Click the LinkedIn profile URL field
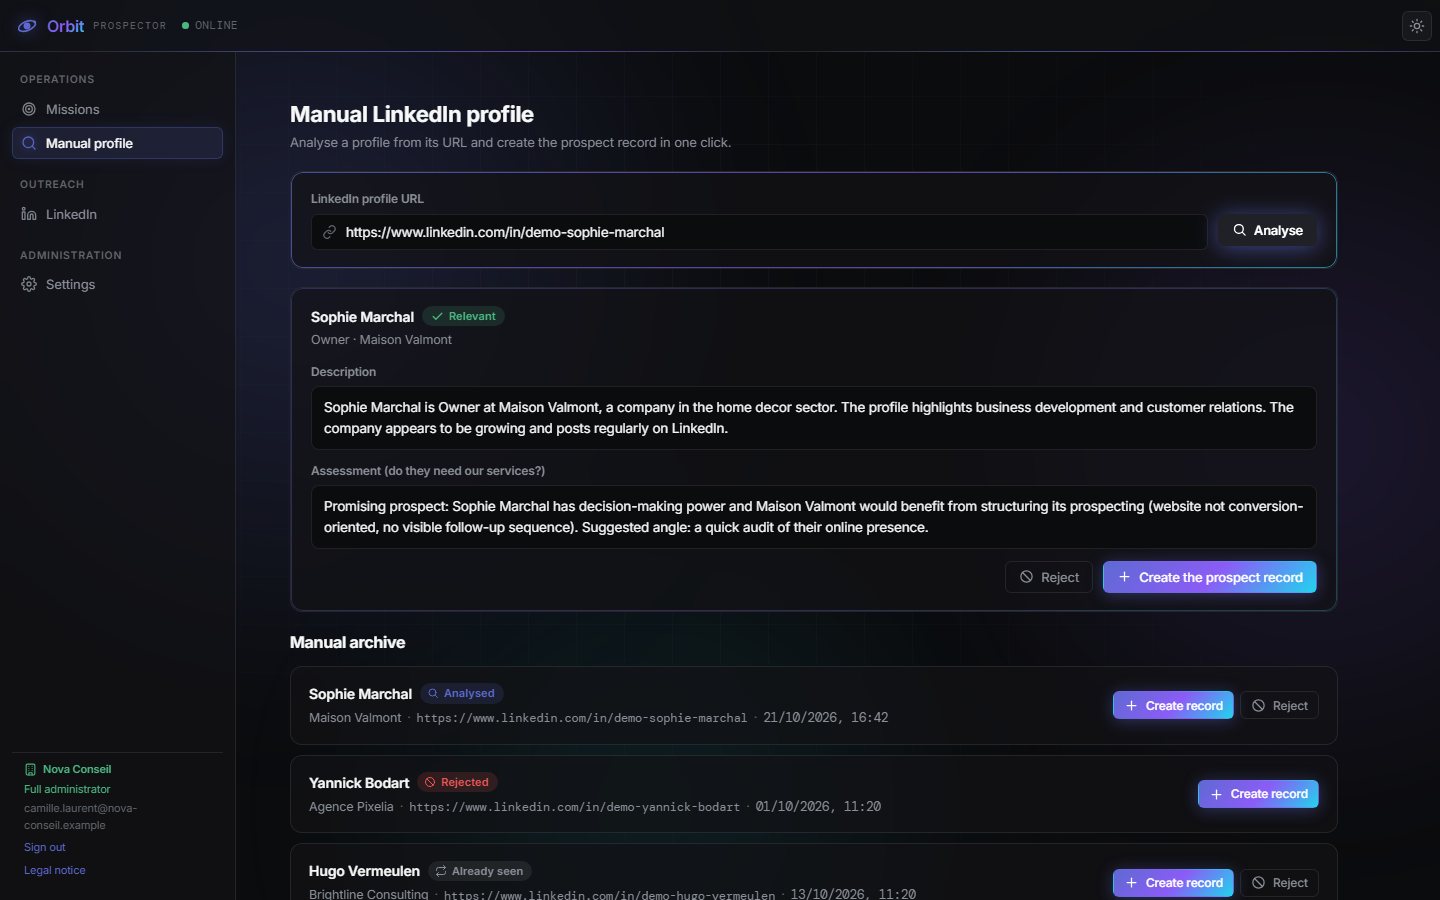1440x900 pixels. pos(759,232)
